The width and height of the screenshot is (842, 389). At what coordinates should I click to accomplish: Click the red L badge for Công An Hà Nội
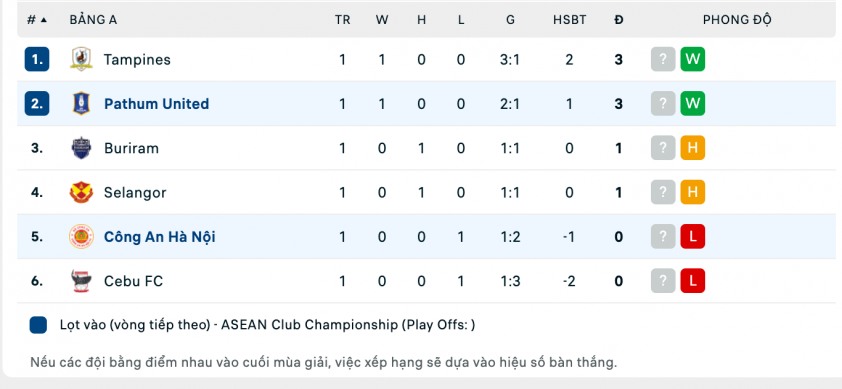click(x=693, y=236)
